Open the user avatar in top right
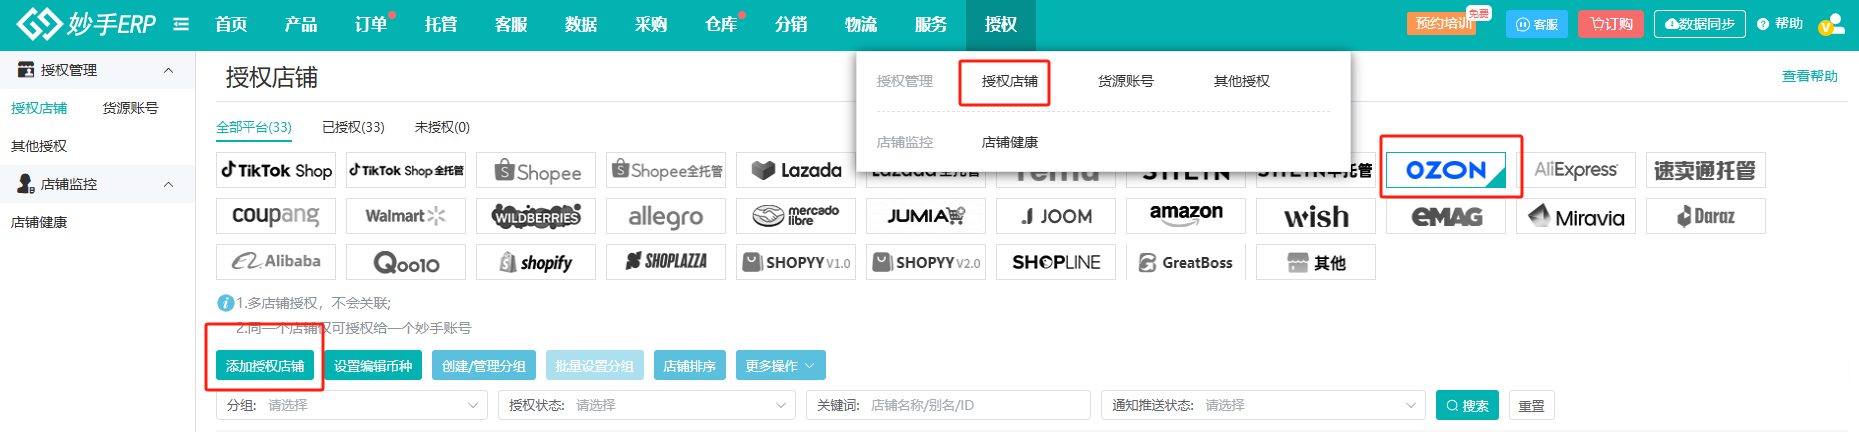 (1830, 24)
